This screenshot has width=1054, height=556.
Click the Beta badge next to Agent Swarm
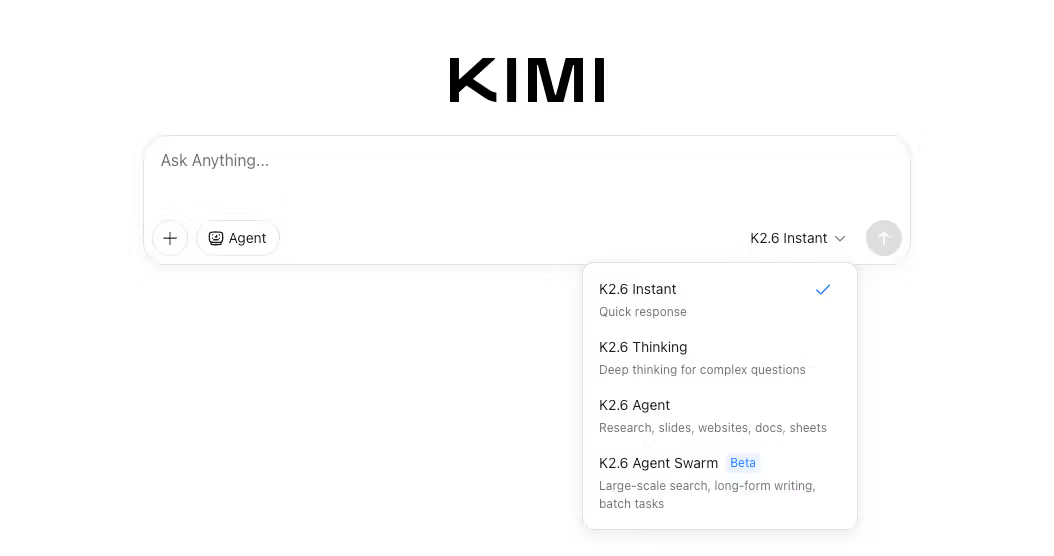tap(743, 463)
